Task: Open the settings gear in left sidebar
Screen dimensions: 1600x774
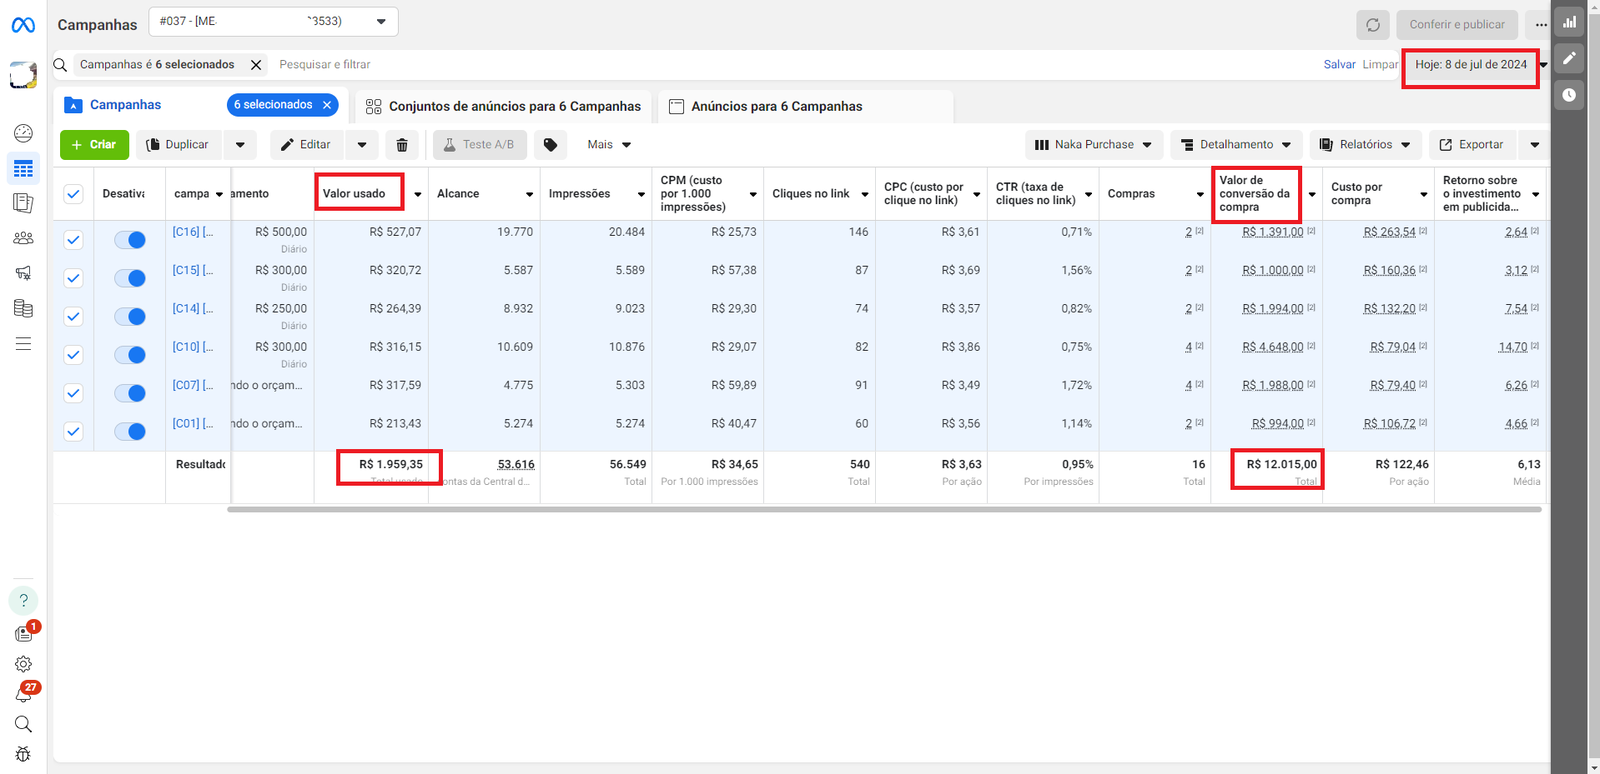Action: pos(23,664)
